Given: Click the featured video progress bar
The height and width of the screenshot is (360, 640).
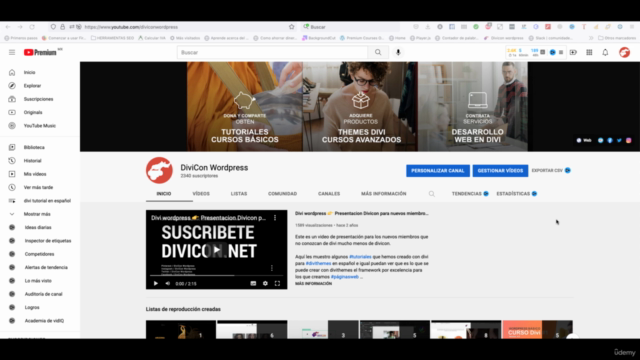Looking at the screenshot, I should 216,276.
